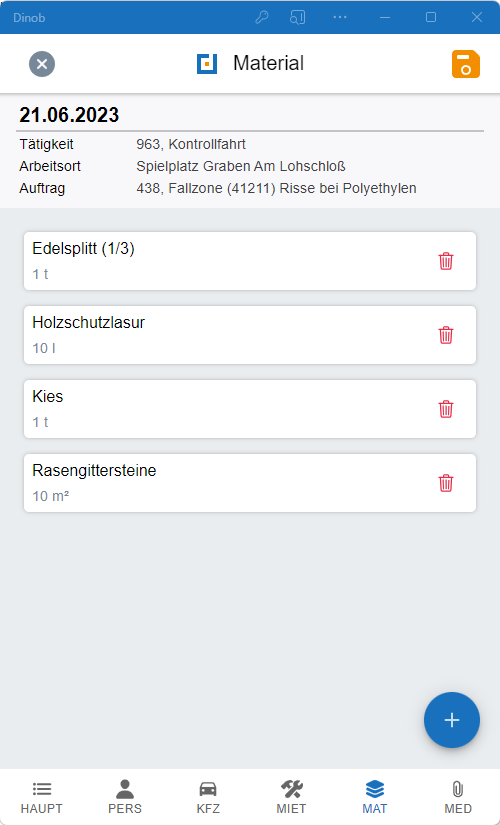The image size is (500, 825).
Task: Open the PERS tab
Action: (x=125, y=797)
